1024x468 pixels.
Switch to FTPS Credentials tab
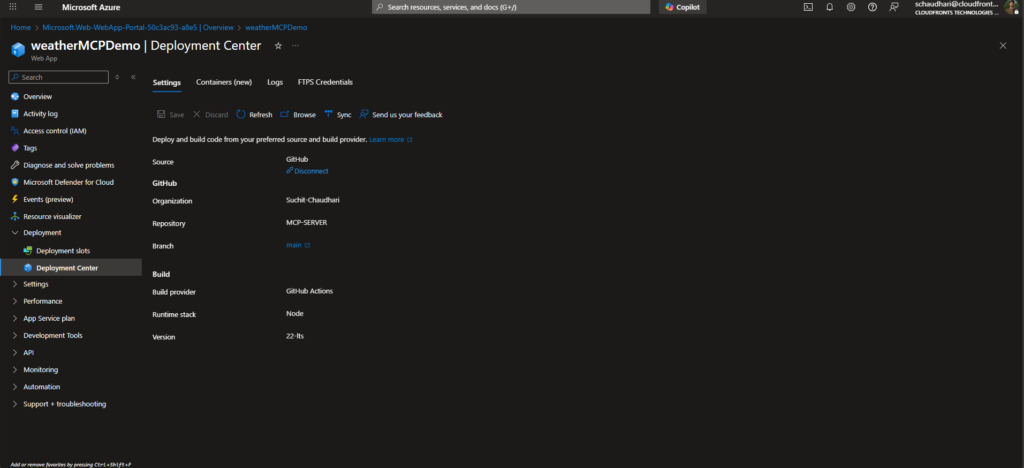click(325, 82)
